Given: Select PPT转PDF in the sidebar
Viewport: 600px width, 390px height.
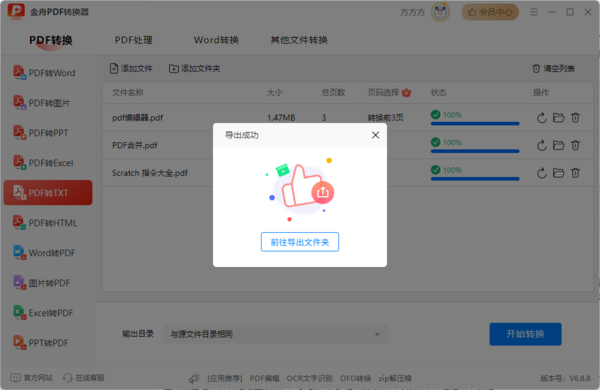Looking at the screenshot, I should click(48, 343).
